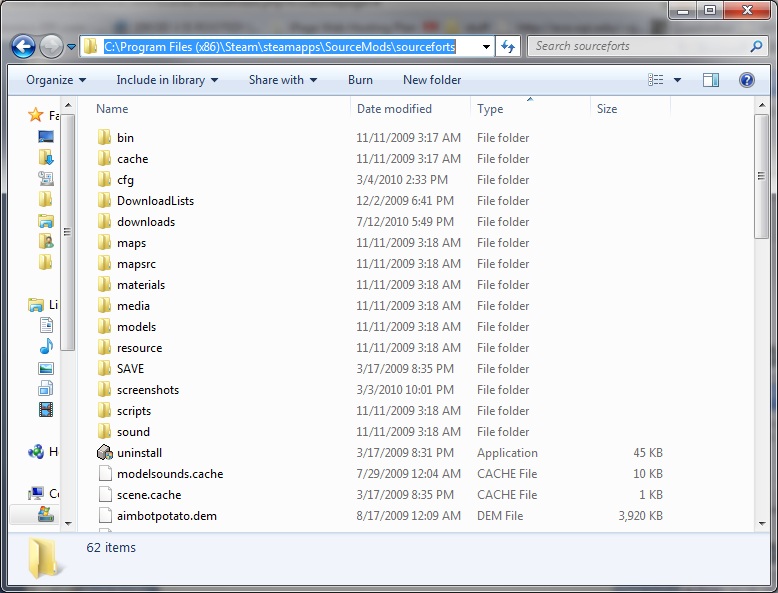This screenshot has width=778, height=593.
Task: Click the search magnifier icon
Action: [756, 46]
